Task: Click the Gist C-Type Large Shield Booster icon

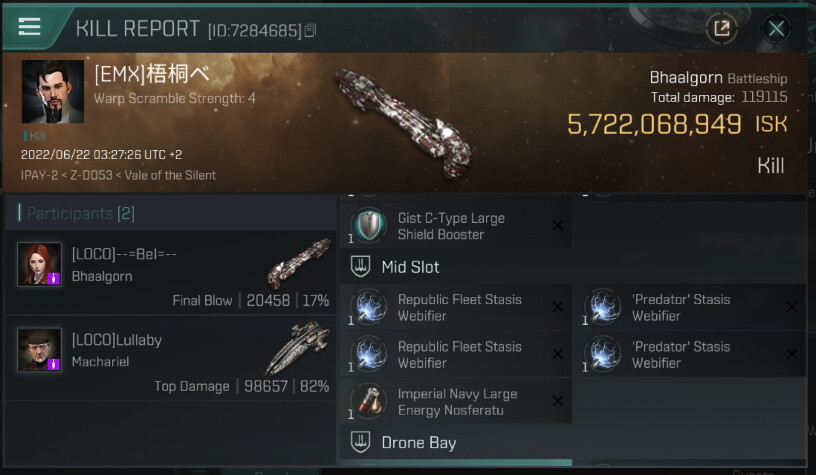Action: 371,226
